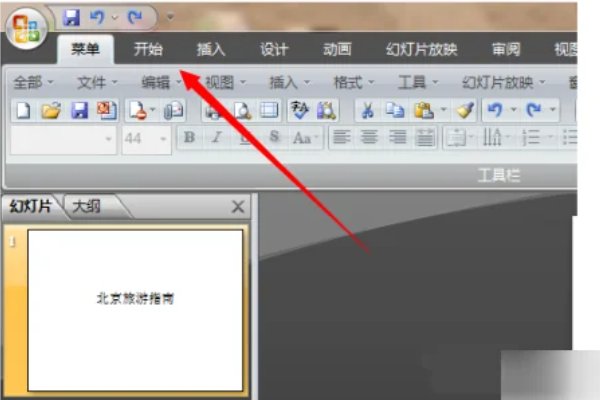Close the slides pane with X
This screenshot has width=600, height=400.
pyautogui.click(x=238, y=207)
